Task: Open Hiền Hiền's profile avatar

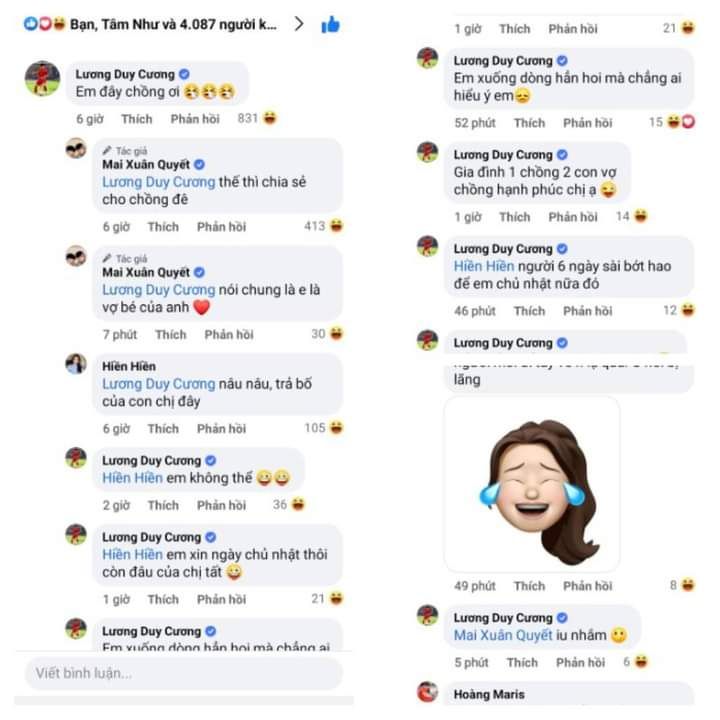Action: point(76,364)
